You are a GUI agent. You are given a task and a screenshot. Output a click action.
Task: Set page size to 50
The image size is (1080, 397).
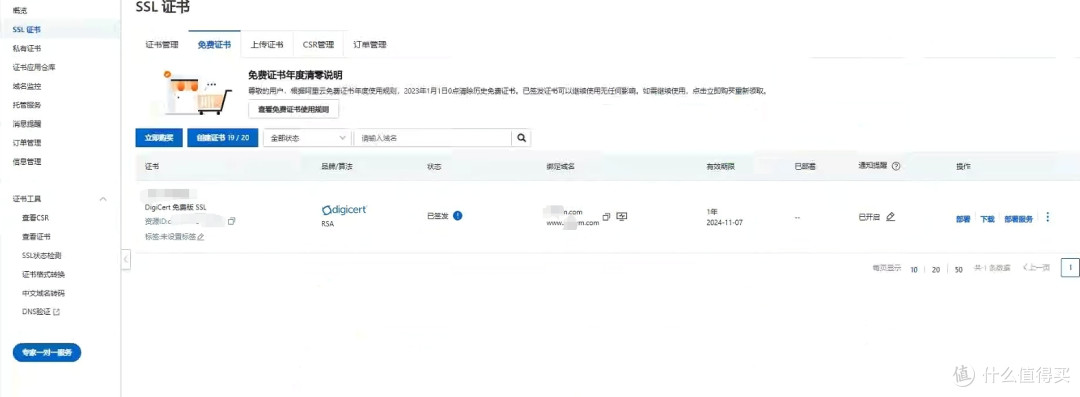pyautogui.click(x=958, y=269)
